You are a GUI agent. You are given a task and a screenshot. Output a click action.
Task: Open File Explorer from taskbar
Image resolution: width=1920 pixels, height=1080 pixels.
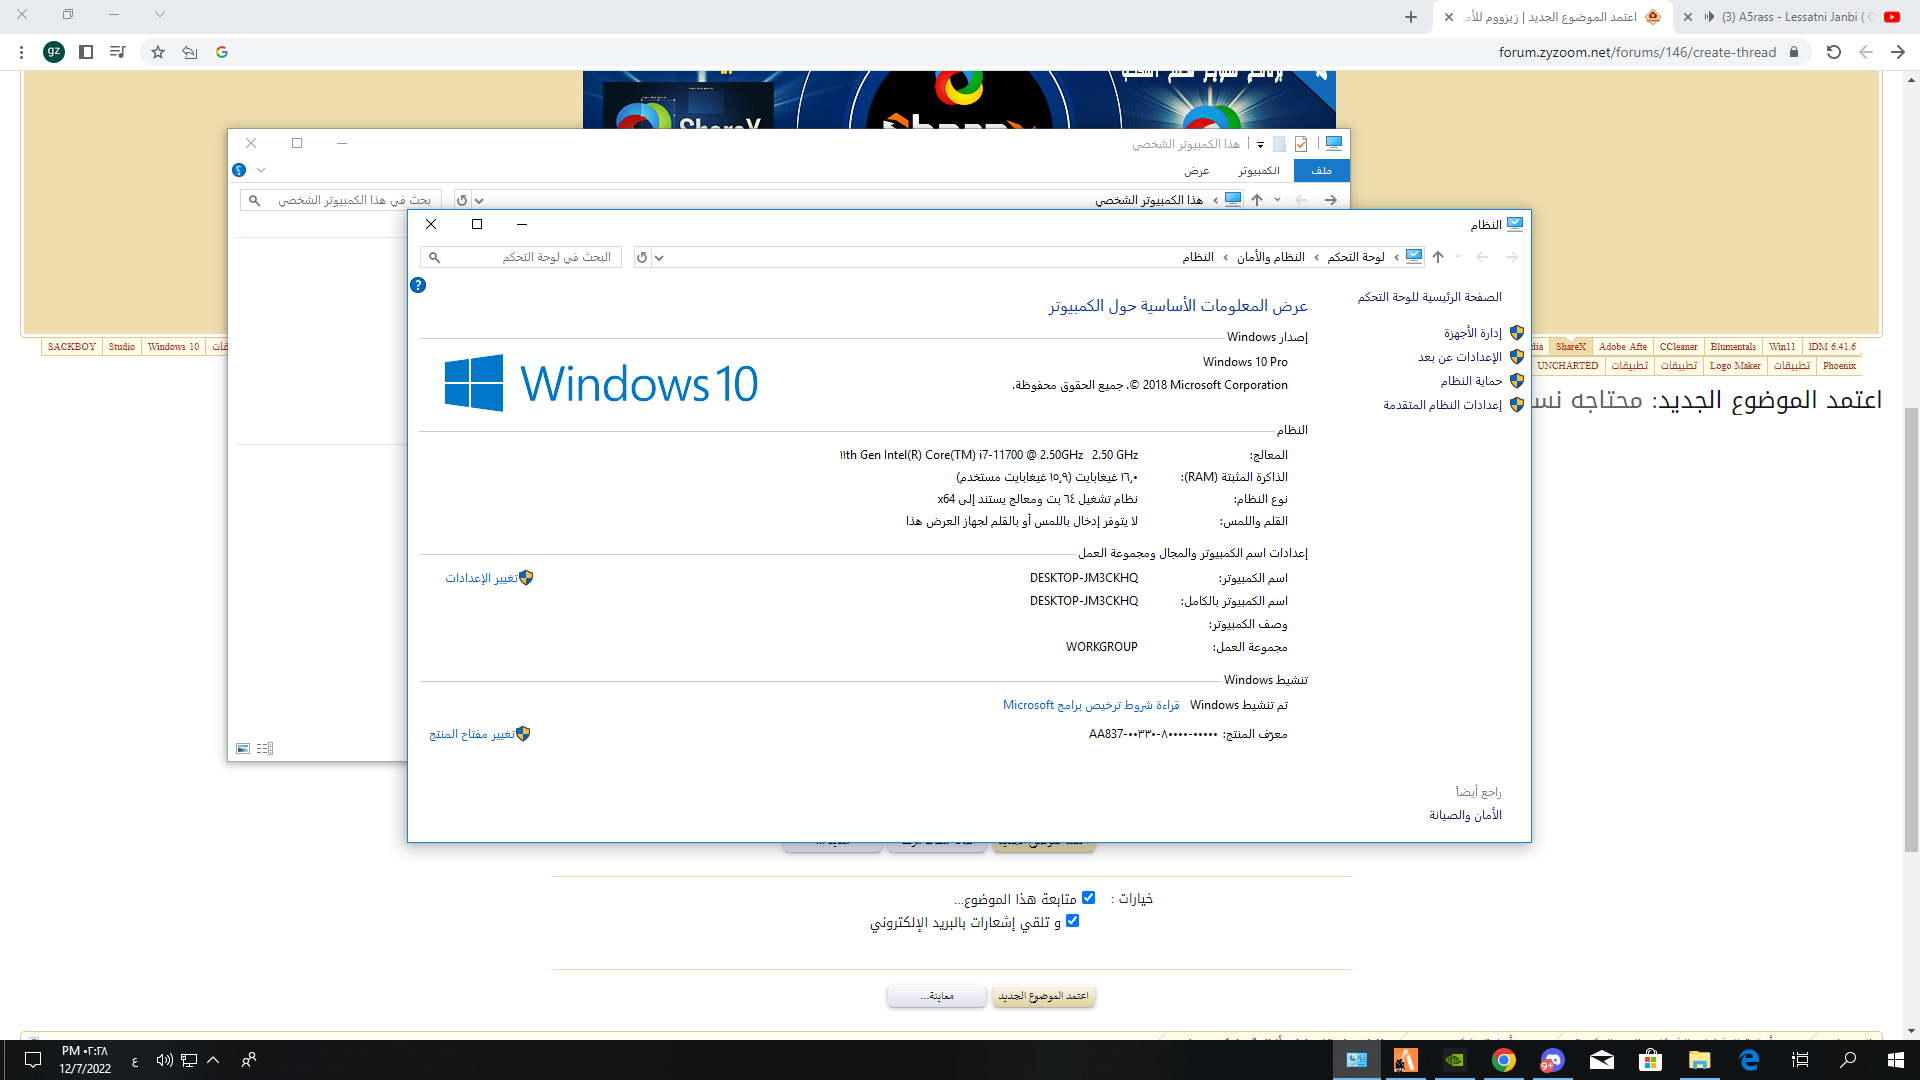pos(1699,1060)
